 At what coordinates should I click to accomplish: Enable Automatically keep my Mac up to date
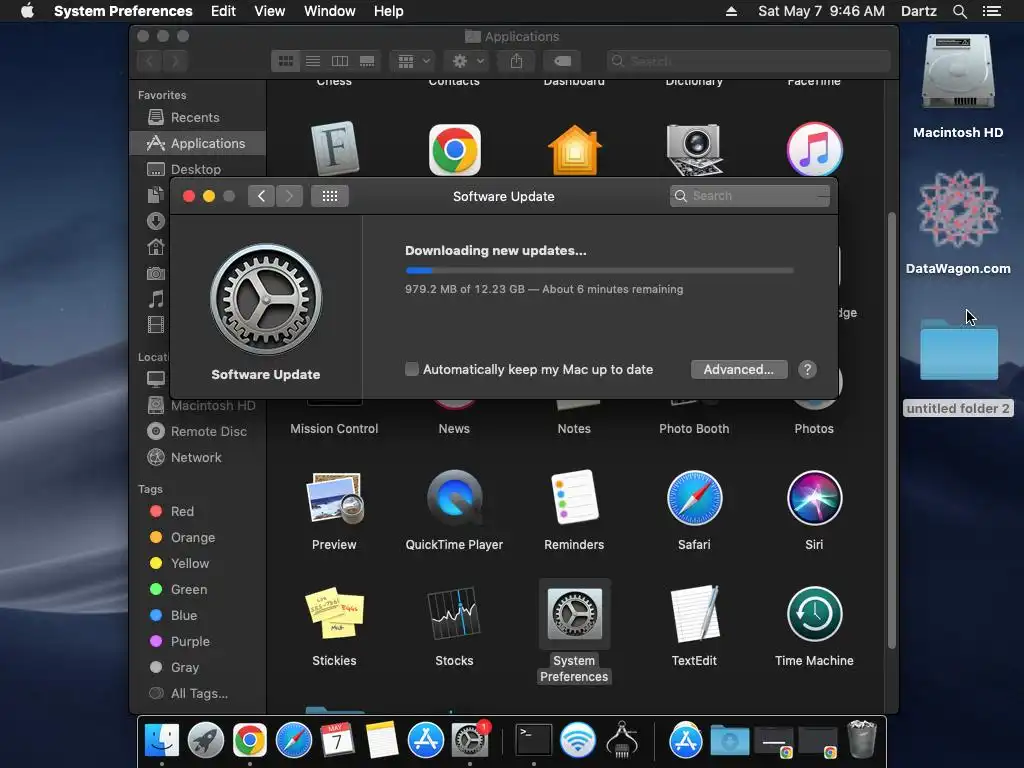point(411,370)
